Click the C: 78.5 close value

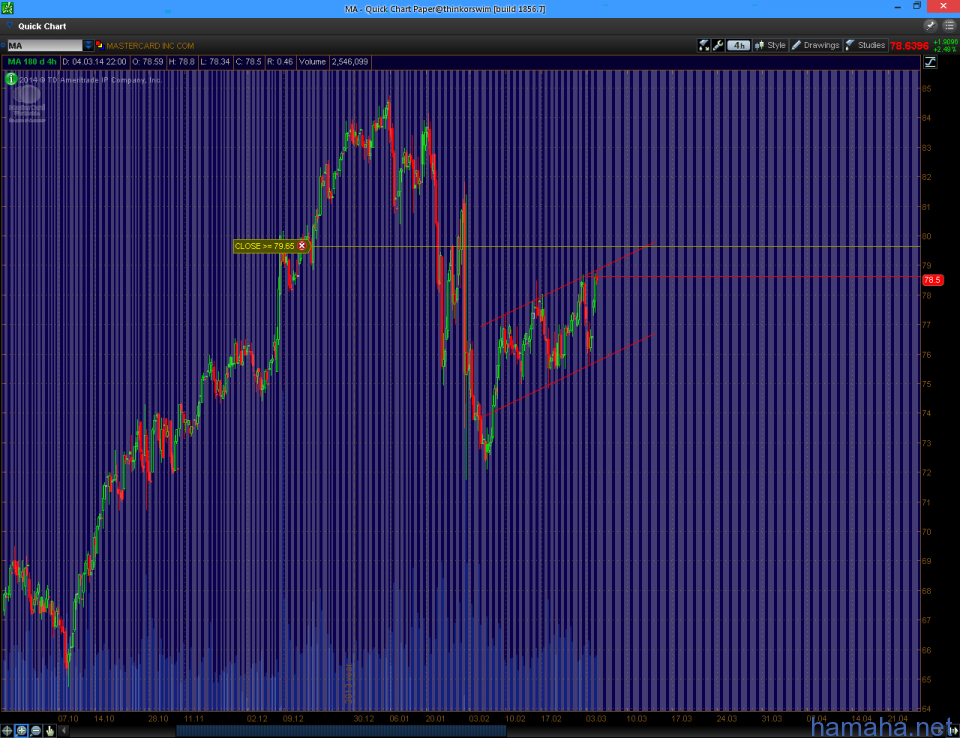click(x=249, y=62)
